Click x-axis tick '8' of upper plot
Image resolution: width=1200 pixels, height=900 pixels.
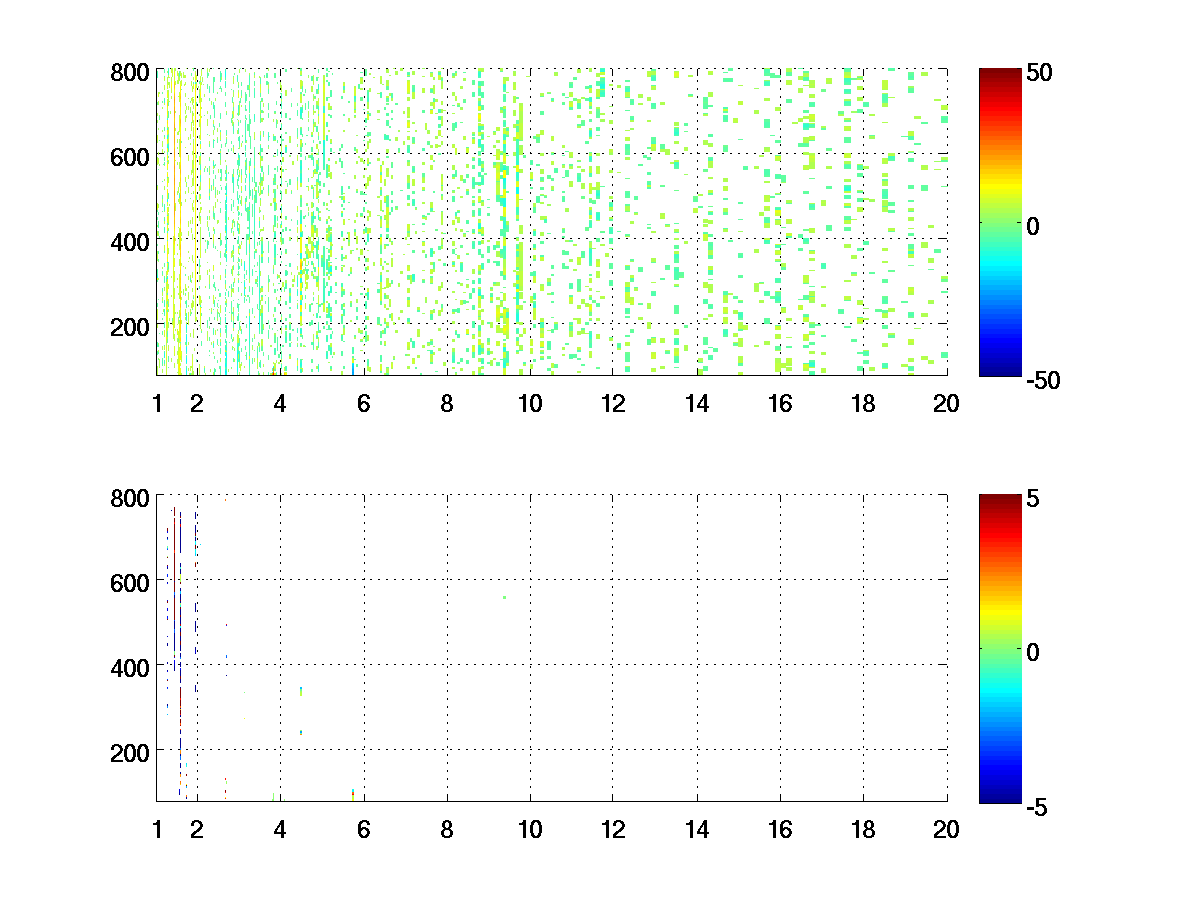[x=447, y=404]
